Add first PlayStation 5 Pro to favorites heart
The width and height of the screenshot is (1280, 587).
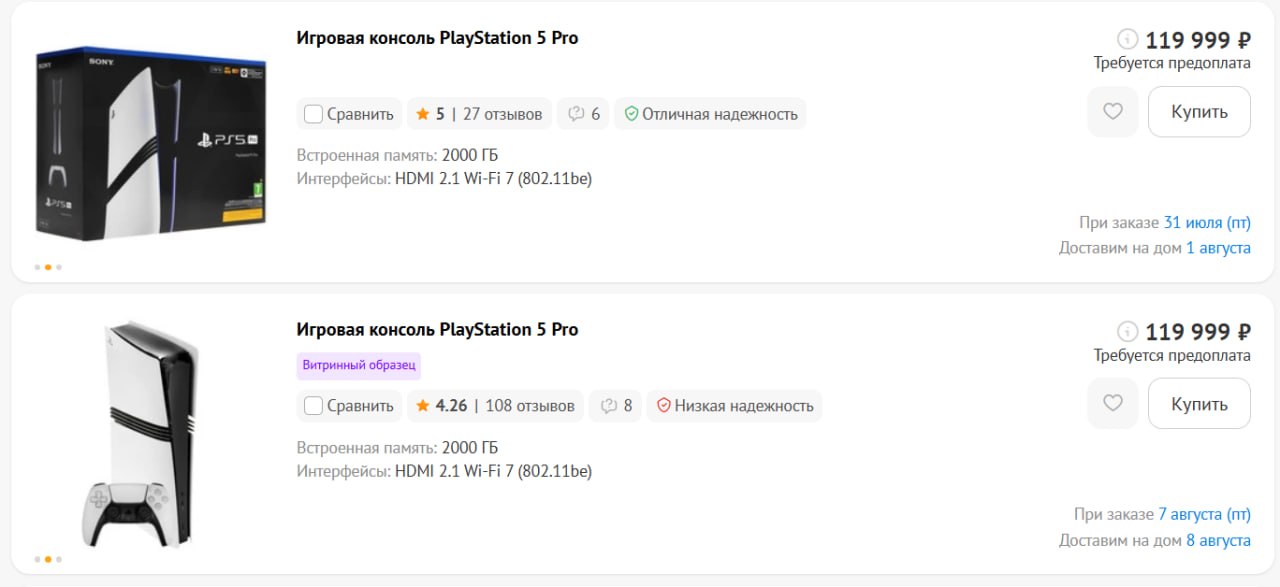(1113, 112)
